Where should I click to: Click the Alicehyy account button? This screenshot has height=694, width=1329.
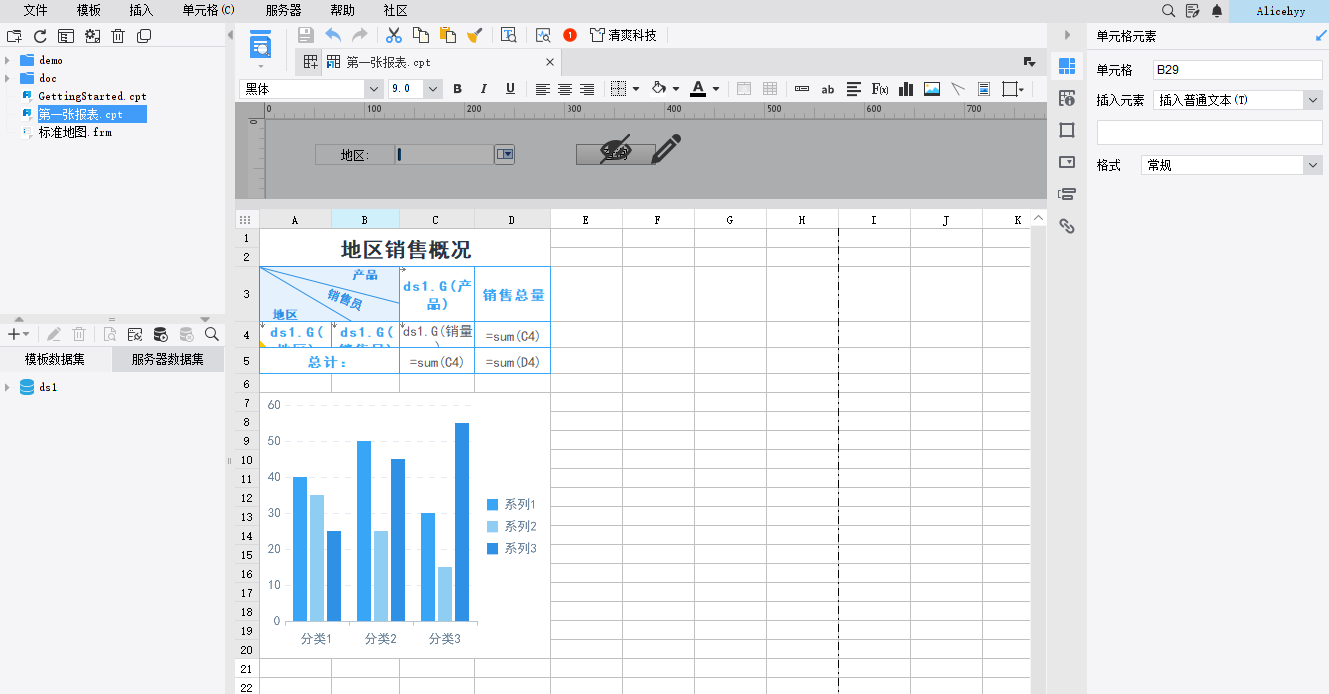pyautogui.click(x=1281, y=10)
